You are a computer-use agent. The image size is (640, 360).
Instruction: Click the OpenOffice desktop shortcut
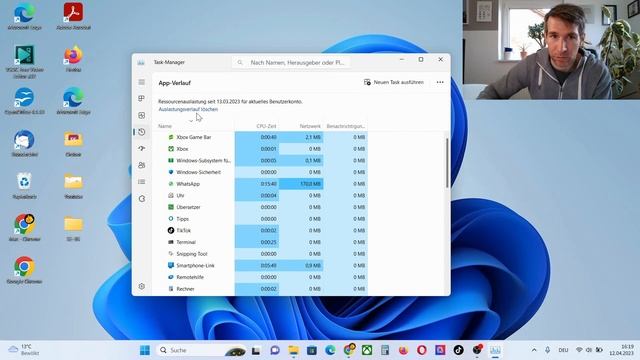24,101
